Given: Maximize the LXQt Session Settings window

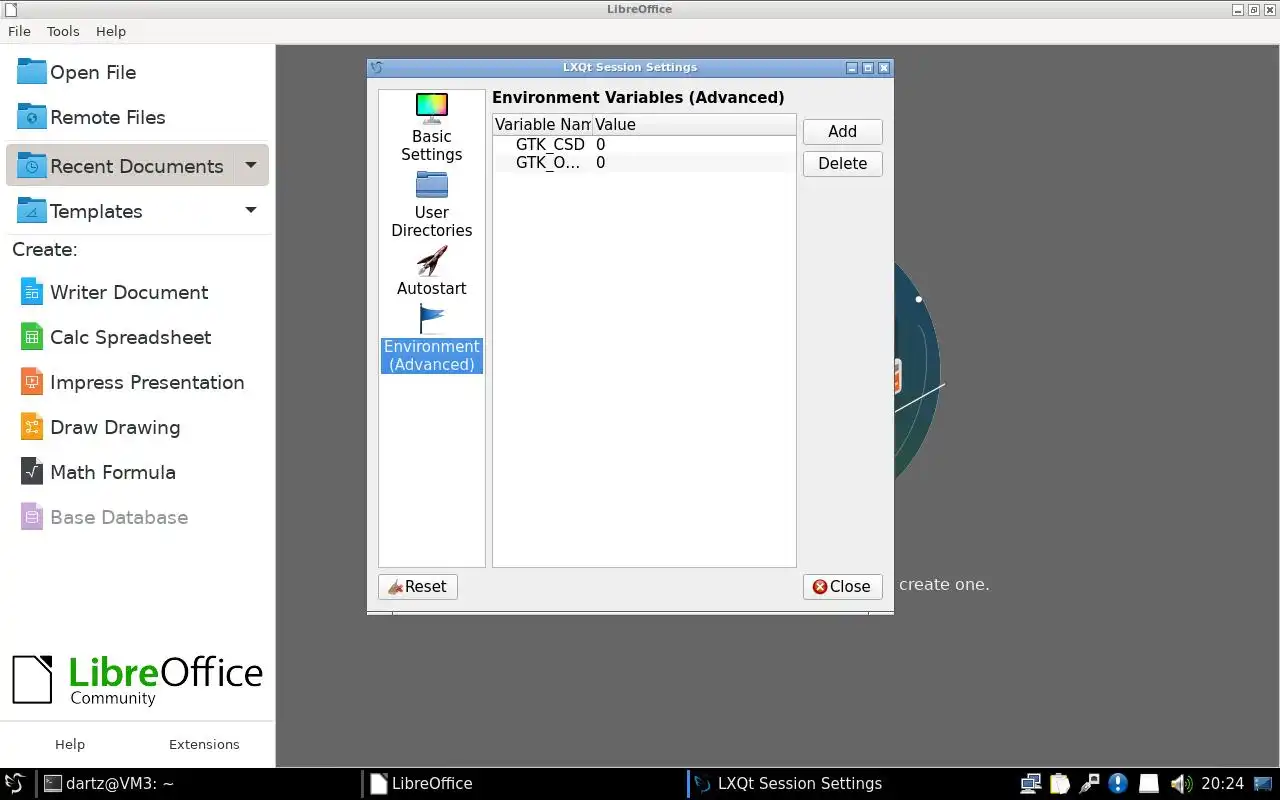Looking at the screenshot, I should (x=868, y=68).
